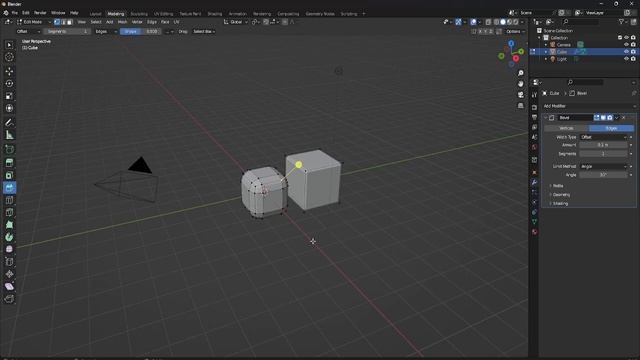Open the Tool properties tab icon

click(x=534, y=95)
